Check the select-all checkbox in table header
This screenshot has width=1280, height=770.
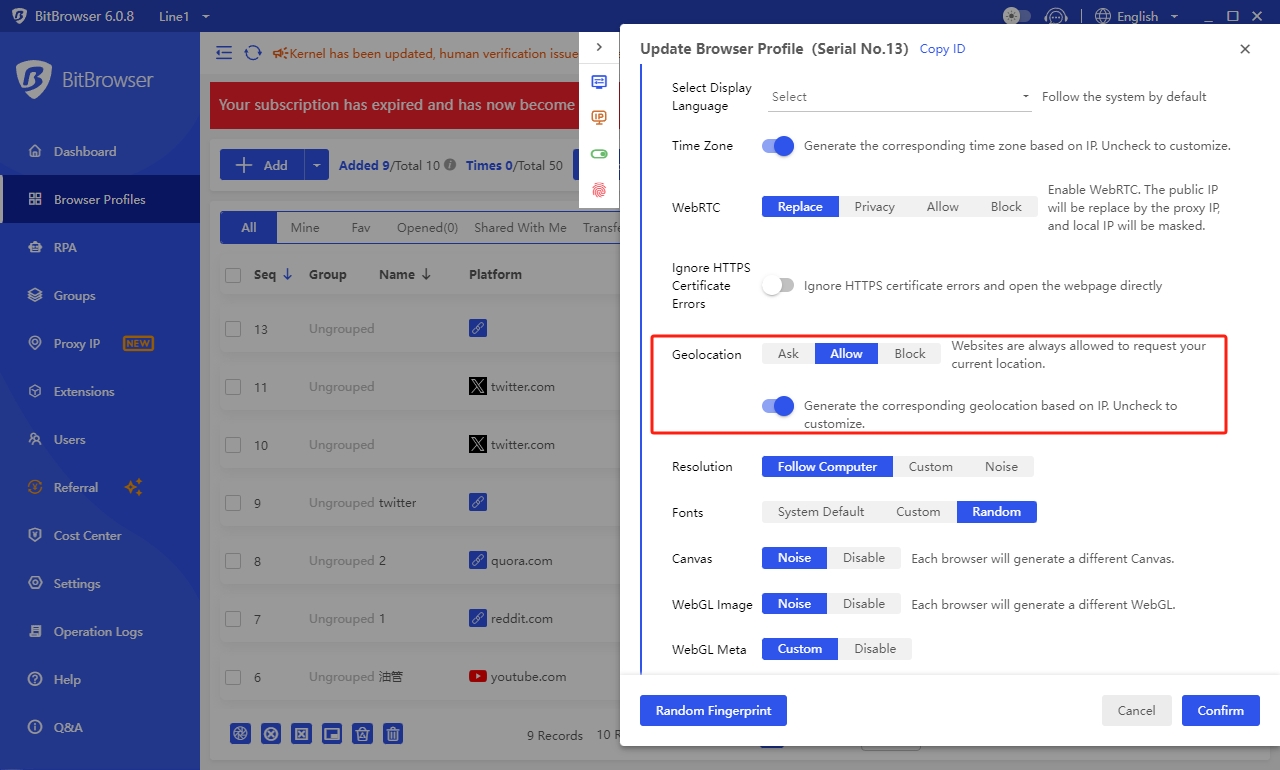[x=233, y=275]
